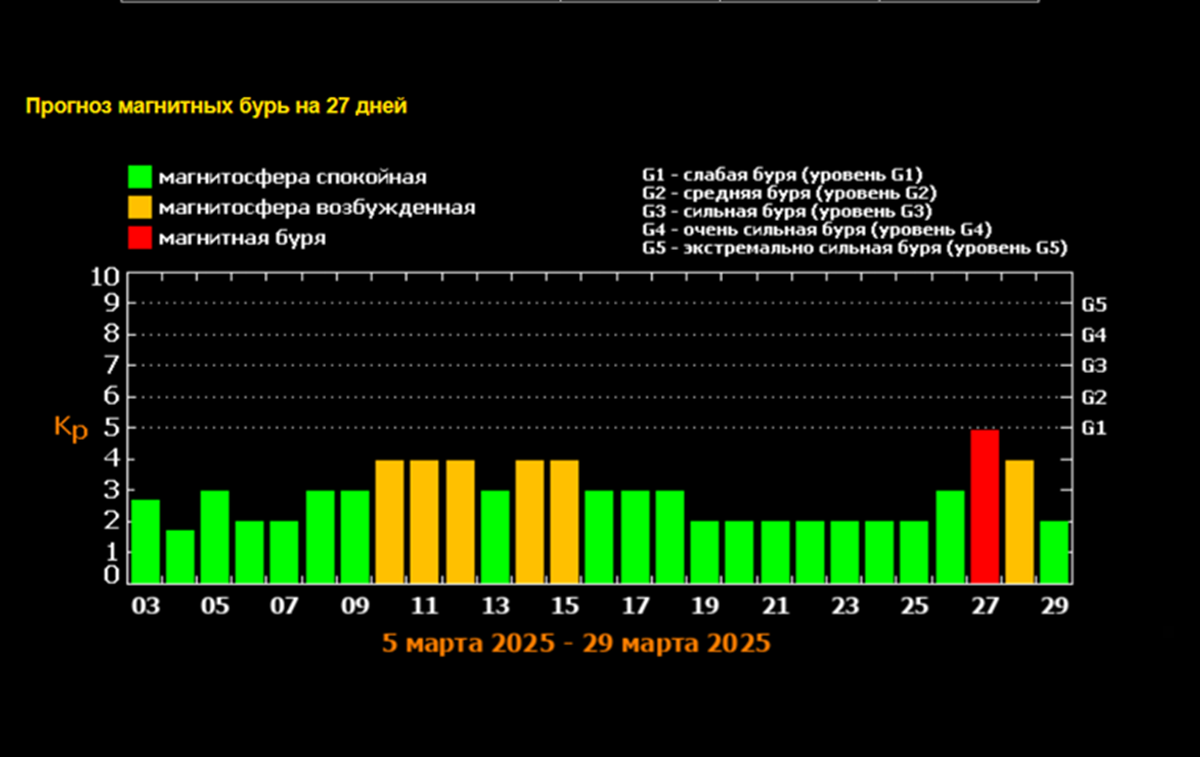Click the green bar for March 26

tap(949, 536)
